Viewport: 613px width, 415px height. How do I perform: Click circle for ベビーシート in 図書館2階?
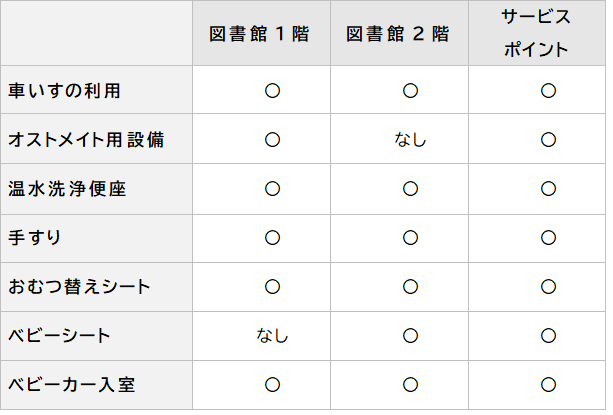410,336
